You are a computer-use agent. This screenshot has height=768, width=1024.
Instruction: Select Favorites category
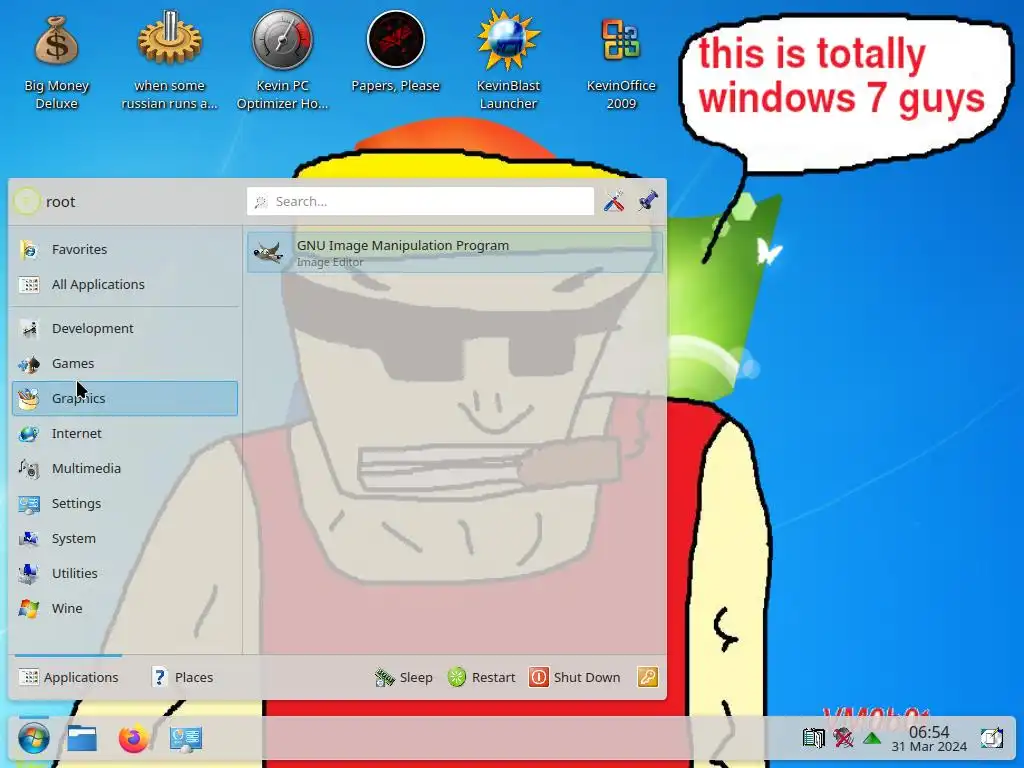pos(125,249)
